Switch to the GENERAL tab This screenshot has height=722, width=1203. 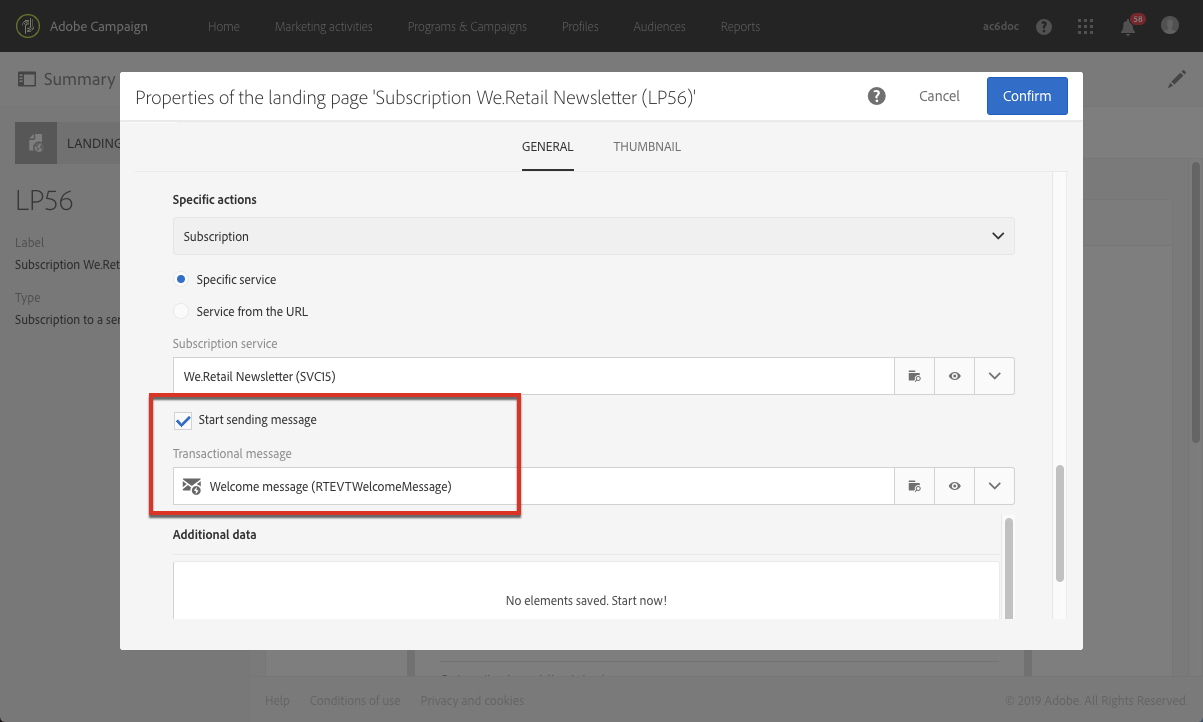(548, 146)
